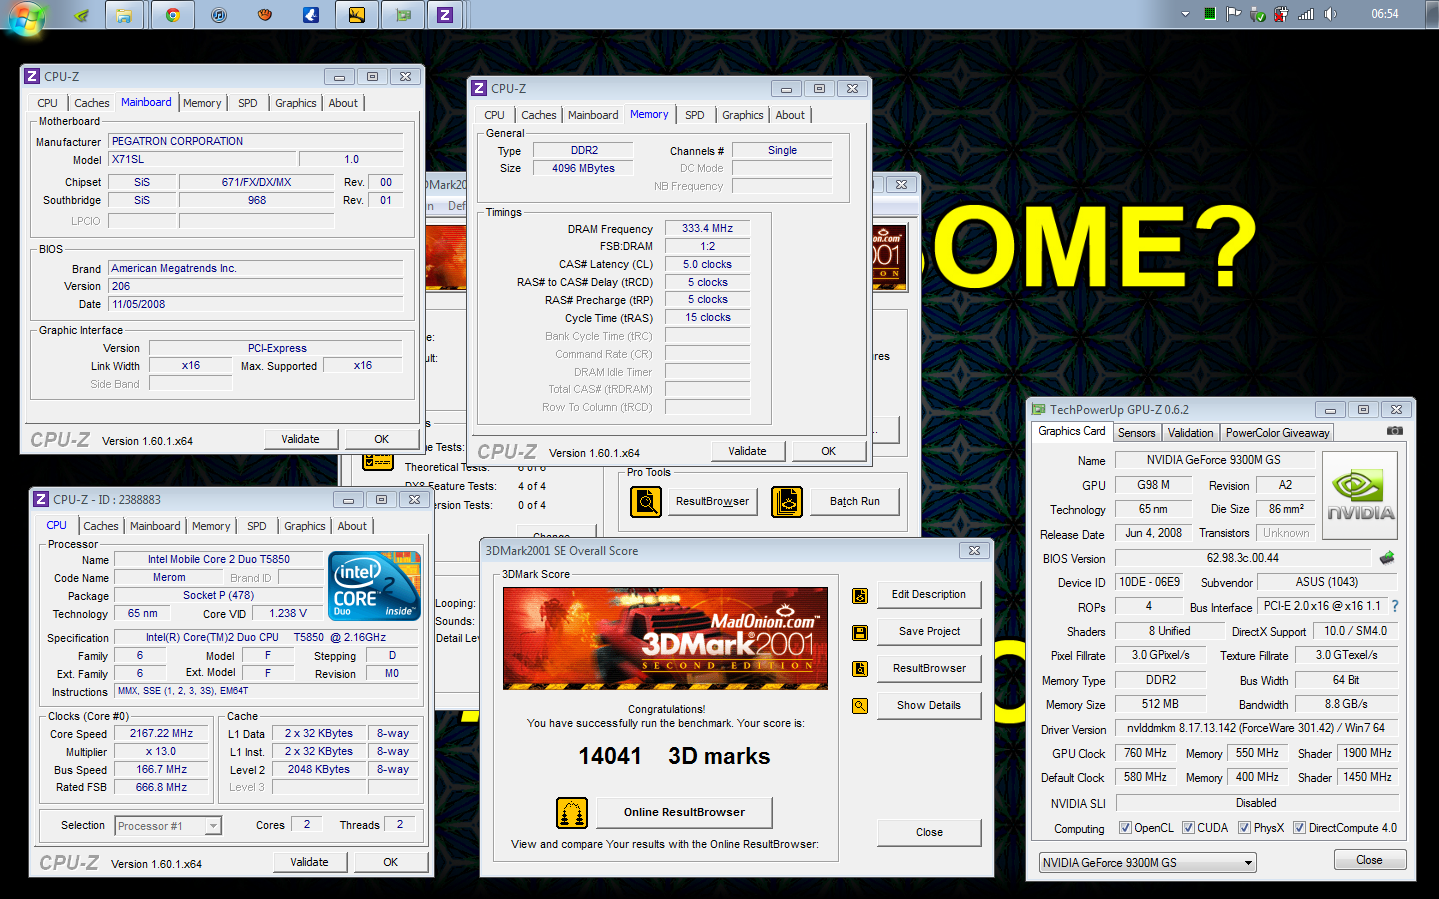
Task: Open SPD tab in the Memory CPU-Z window
Action: coord(695,115)
